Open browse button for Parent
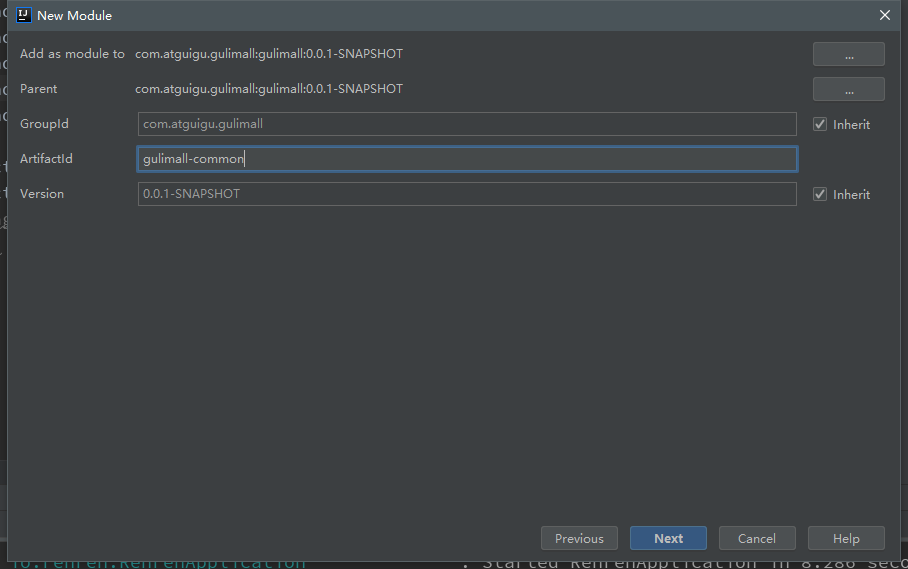Viewport: 908px width, 569px height. pos(848,89)
